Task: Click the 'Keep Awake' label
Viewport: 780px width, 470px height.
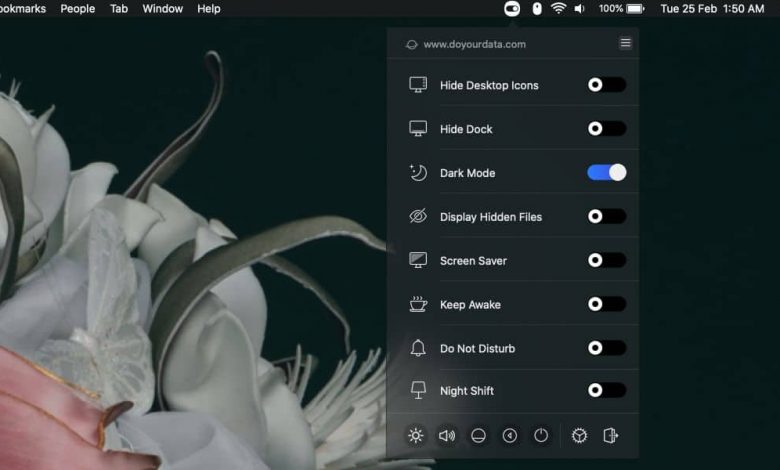Action: click(470, 304)
